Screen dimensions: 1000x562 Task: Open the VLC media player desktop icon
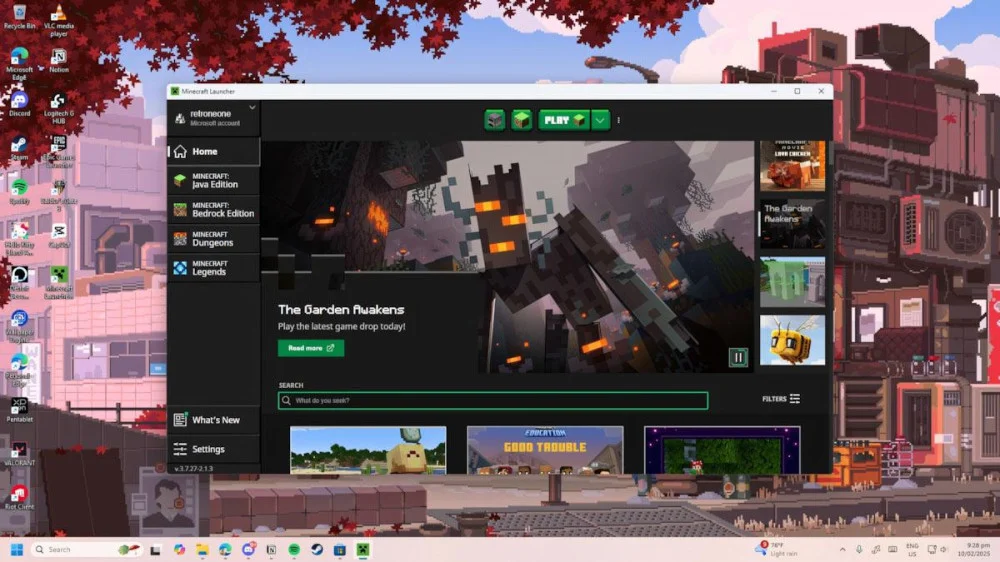pyautogui.click(x=59, y=20)
